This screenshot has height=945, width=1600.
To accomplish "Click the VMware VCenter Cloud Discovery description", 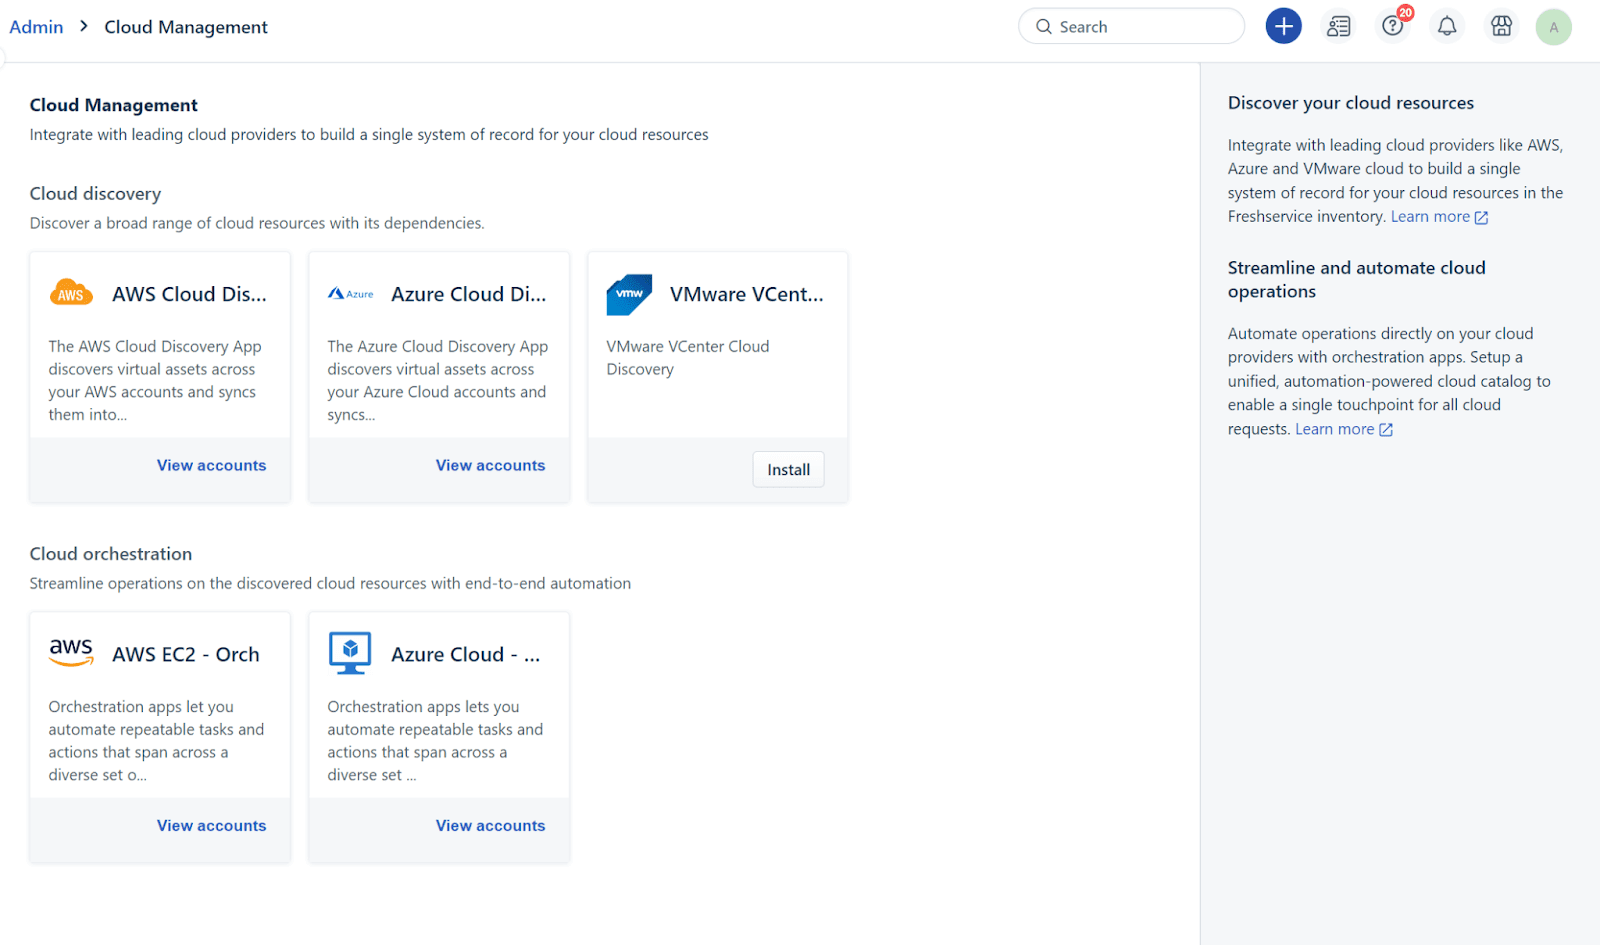I will 688,357.
